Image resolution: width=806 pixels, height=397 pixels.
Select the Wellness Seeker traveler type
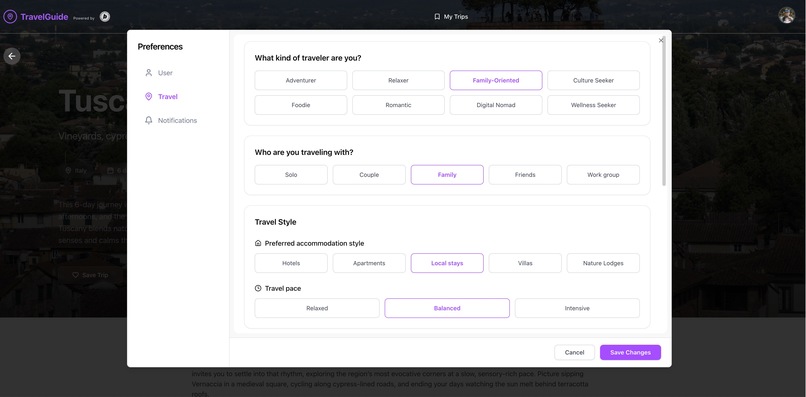(x=594, y=105)
